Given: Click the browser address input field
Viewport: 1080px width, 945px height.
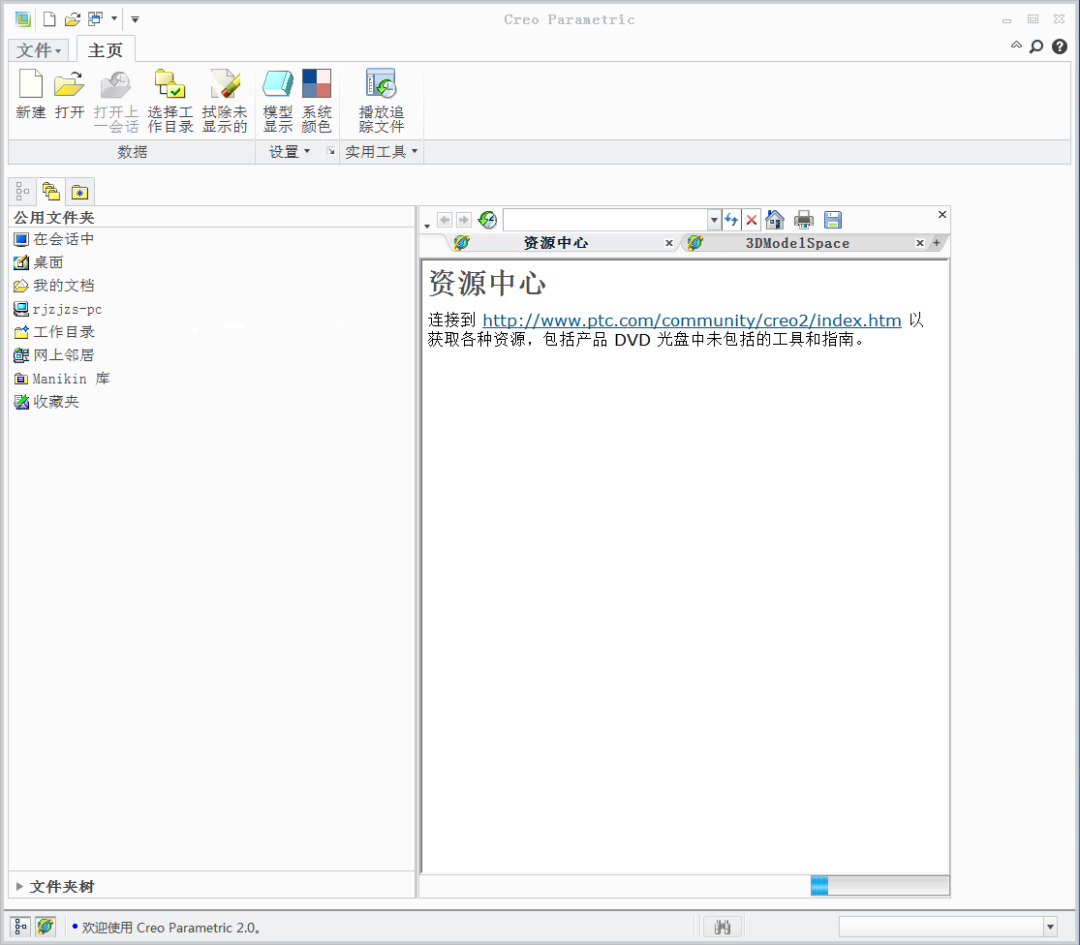Looking at the screenshot, I should coord(605,220).
